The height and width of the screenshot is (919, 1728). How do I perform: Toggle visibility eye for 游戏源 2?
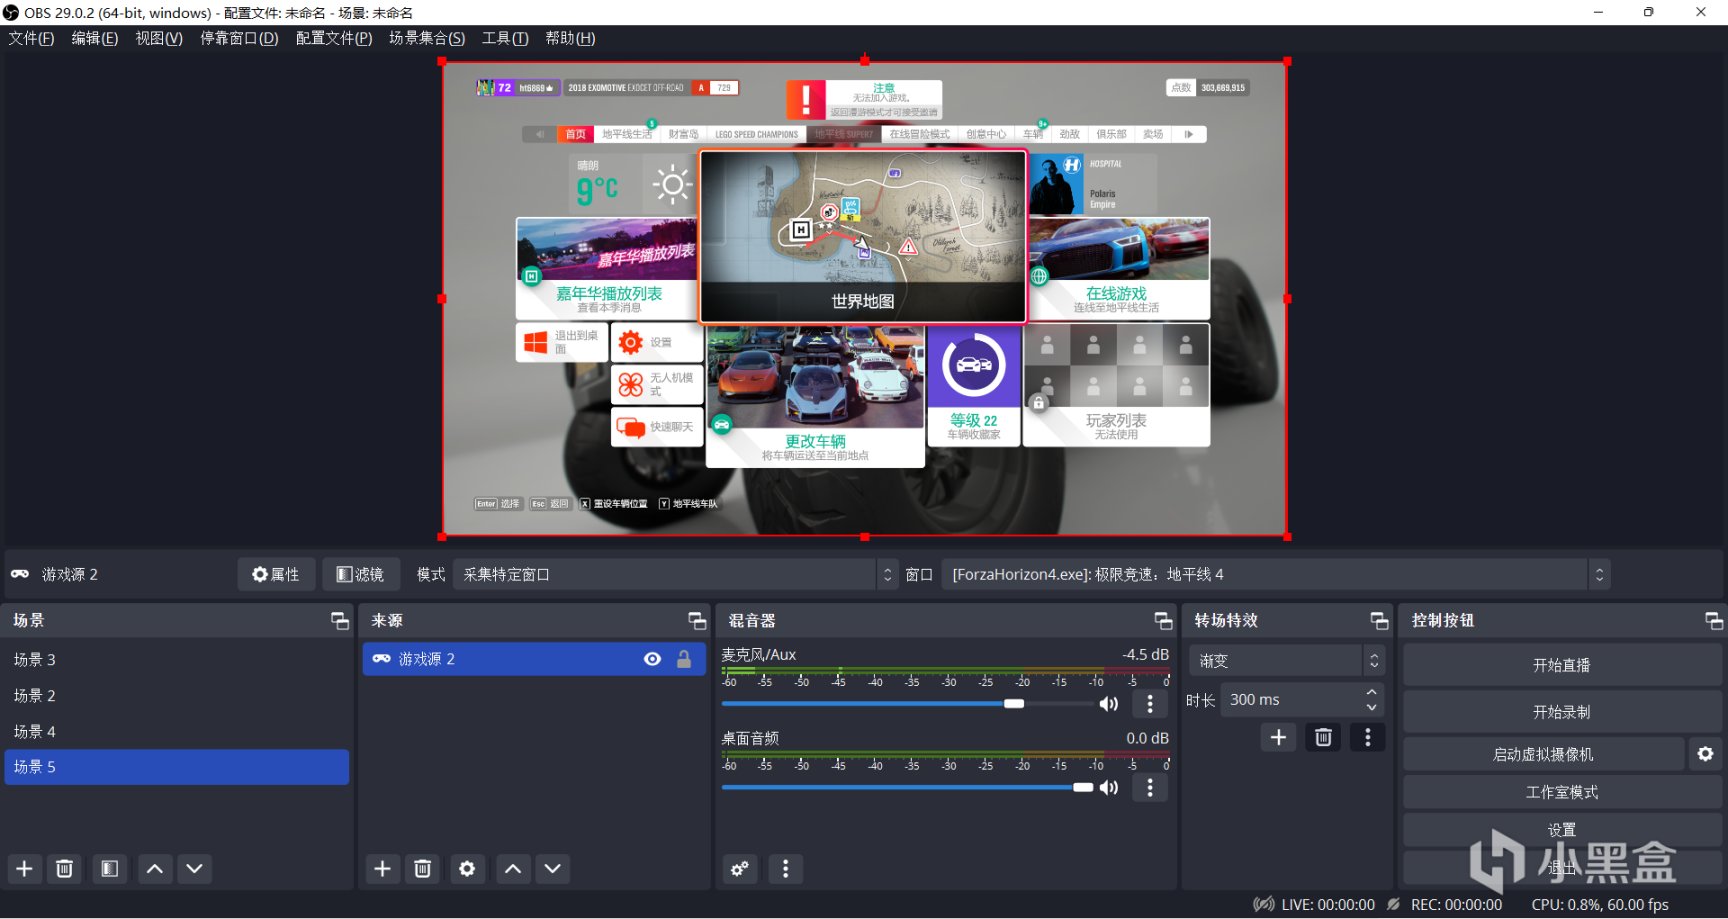(652, 659)
